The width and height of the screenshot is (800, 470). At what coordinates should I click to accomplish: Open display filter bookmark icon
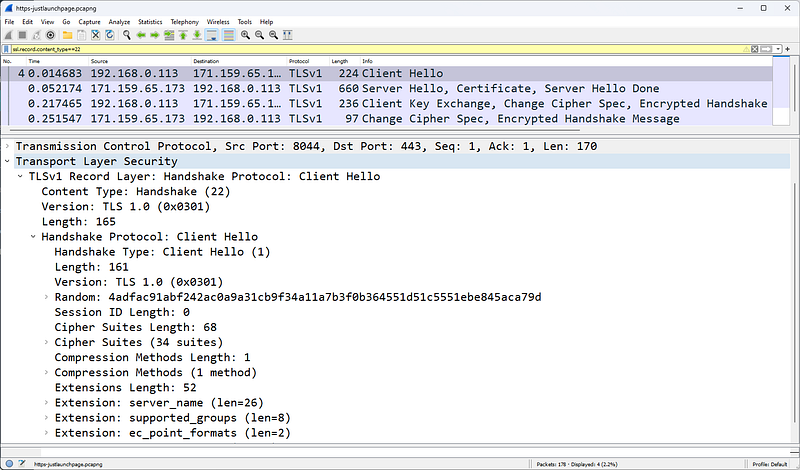point(6,49)
